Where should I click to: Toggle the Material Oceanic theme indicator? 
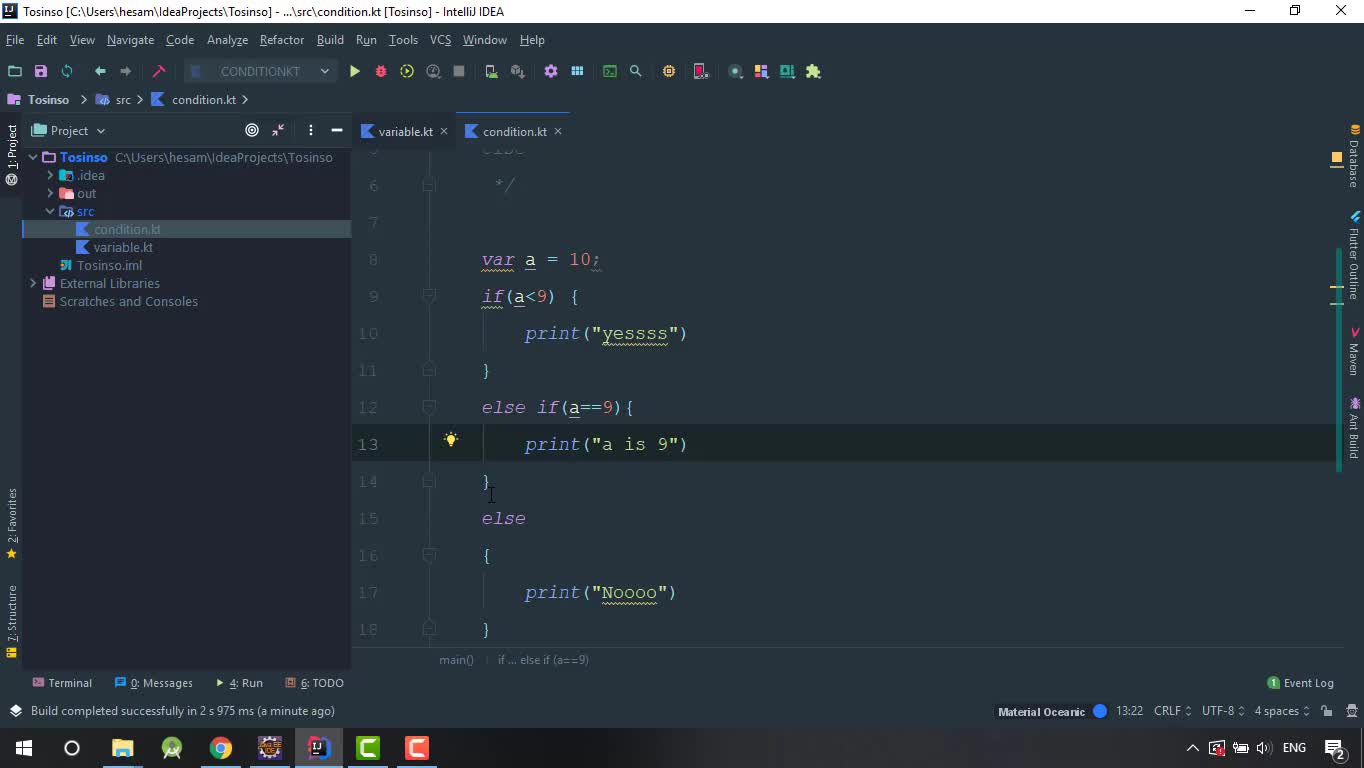pos(1100,711)
